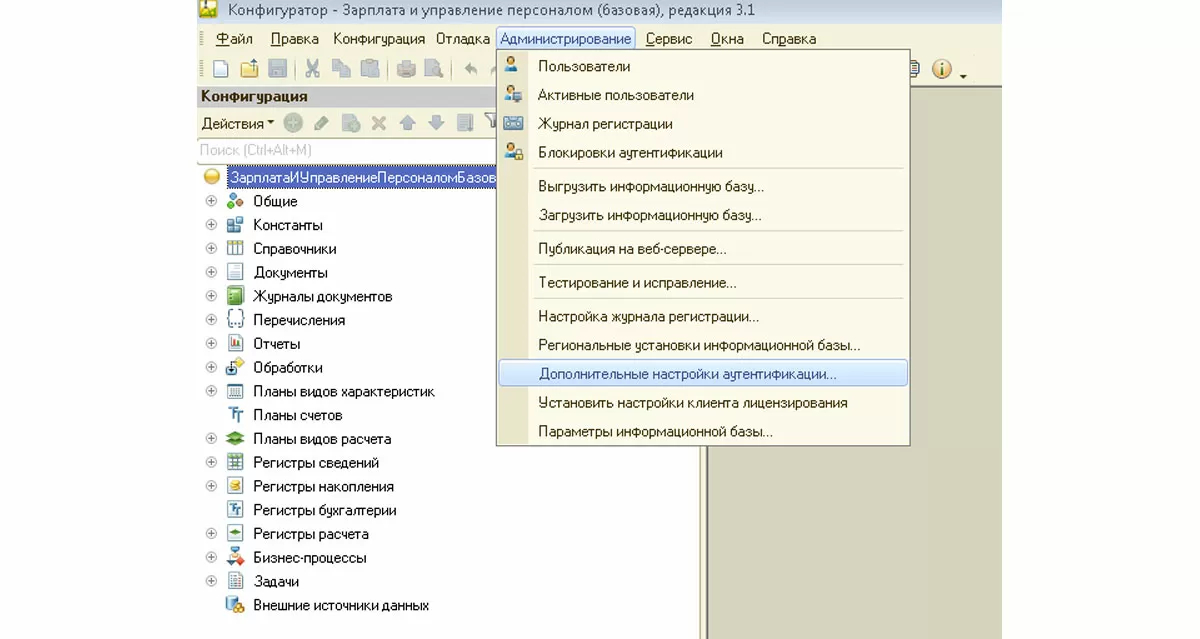Select Дополнительные настройки аутентификации menu item
1200x639 pixels.
(x=687, y=374)
